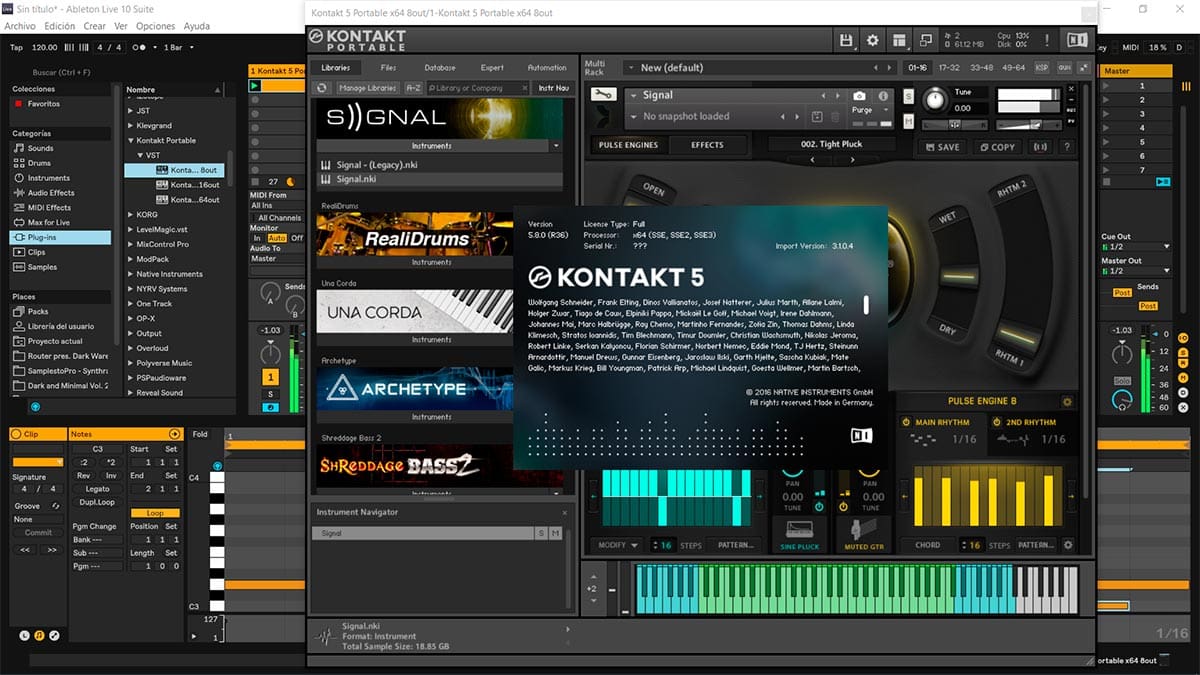Viewport: 1200px width, 675px height.
Task: Open the instrument info icon
Action: tap(882, 95)
